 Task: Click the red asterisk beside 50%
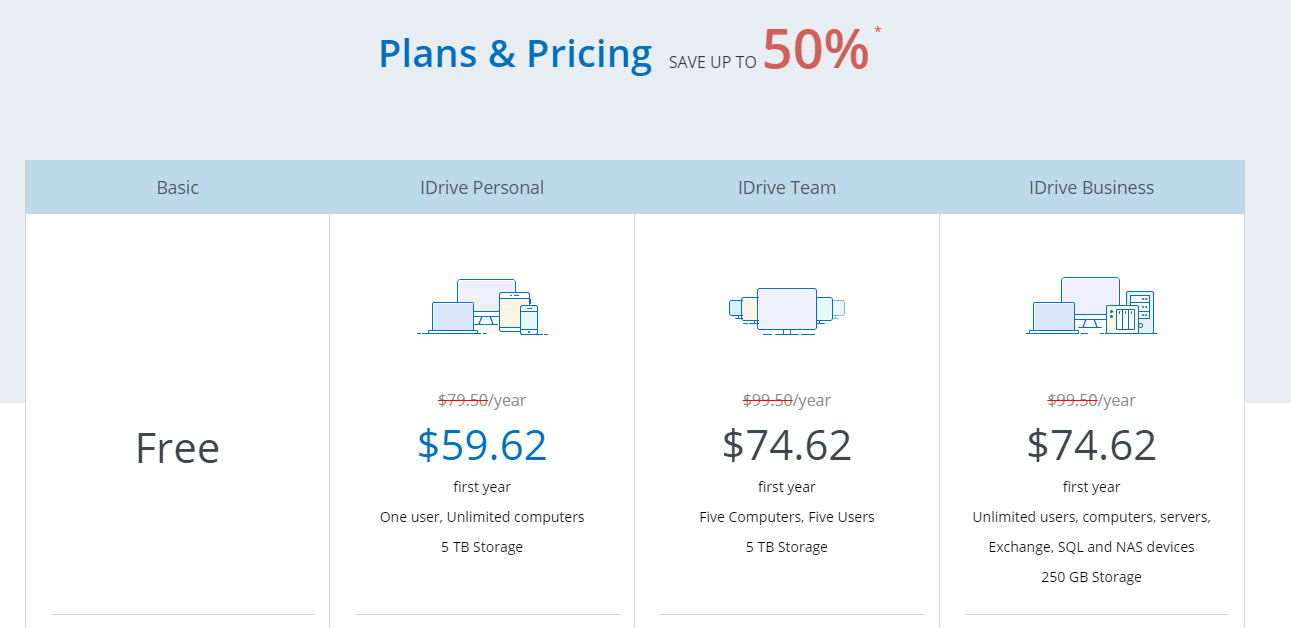coord(878,29)
